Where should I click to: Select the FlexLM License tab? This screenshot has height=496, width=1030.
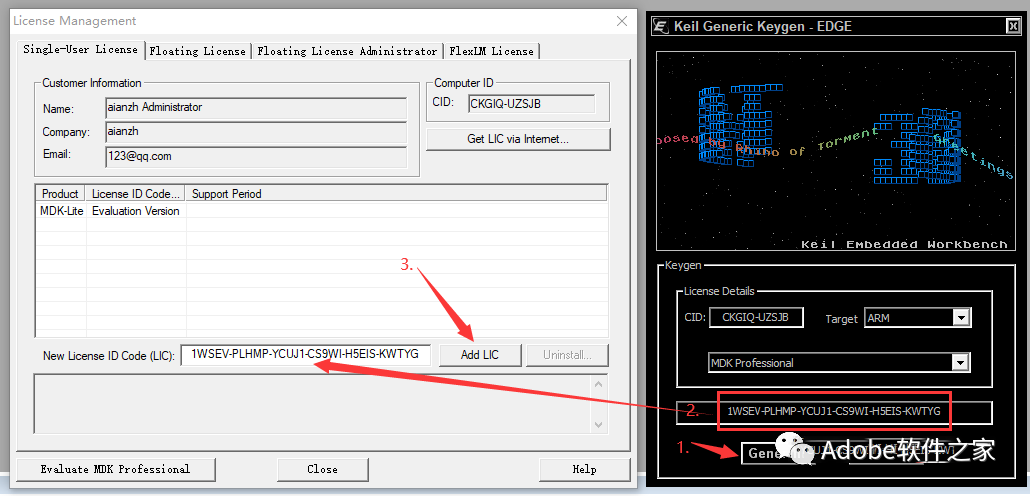[491, 51]
